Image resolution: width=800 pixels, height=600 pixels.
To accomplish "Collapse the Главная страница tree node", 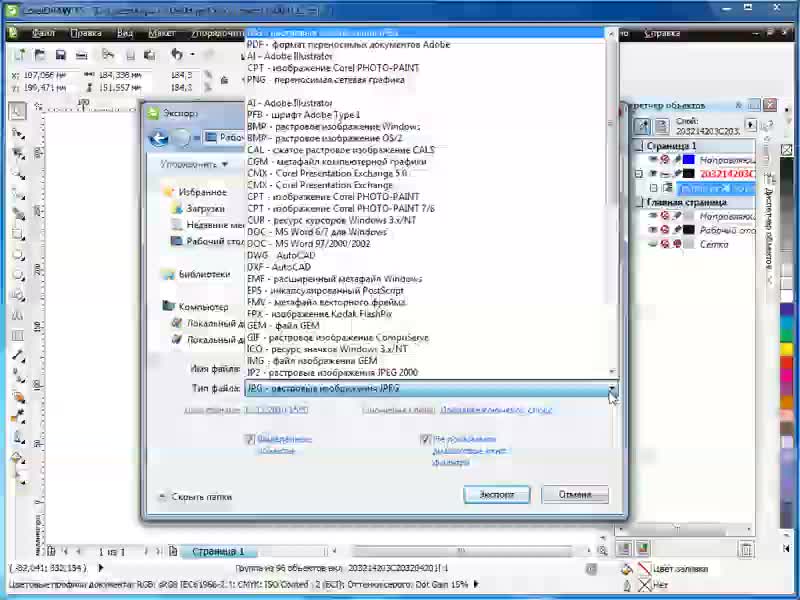I will 638,203.
